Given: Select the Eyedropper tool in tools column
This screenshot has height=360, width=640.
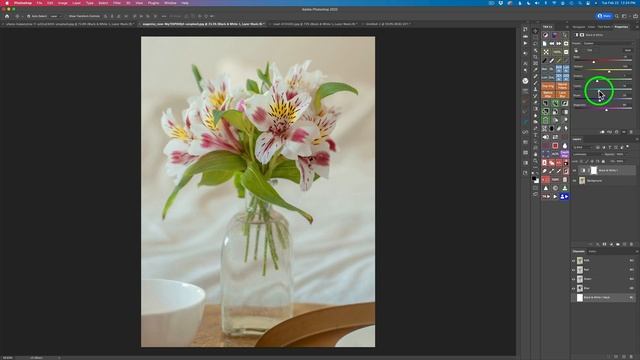Looking at the screenshot, I should pos(535,70).
